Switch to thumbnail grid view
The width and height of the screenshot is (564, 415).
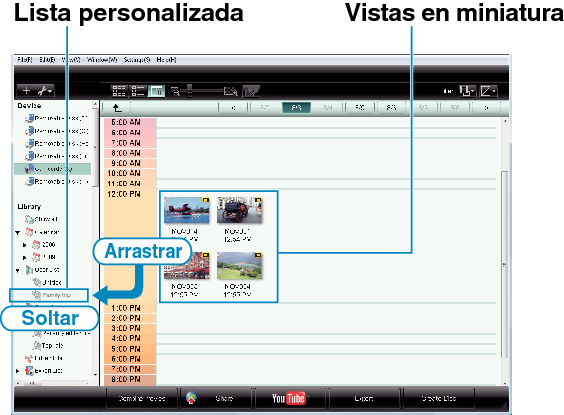119,91
